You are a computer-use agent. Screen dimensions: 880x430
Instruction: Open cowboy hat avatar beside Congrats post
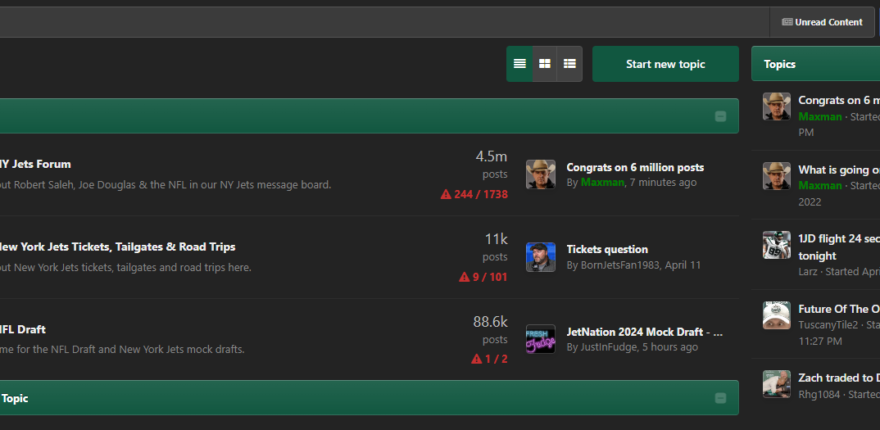click(x=540, y=174)
